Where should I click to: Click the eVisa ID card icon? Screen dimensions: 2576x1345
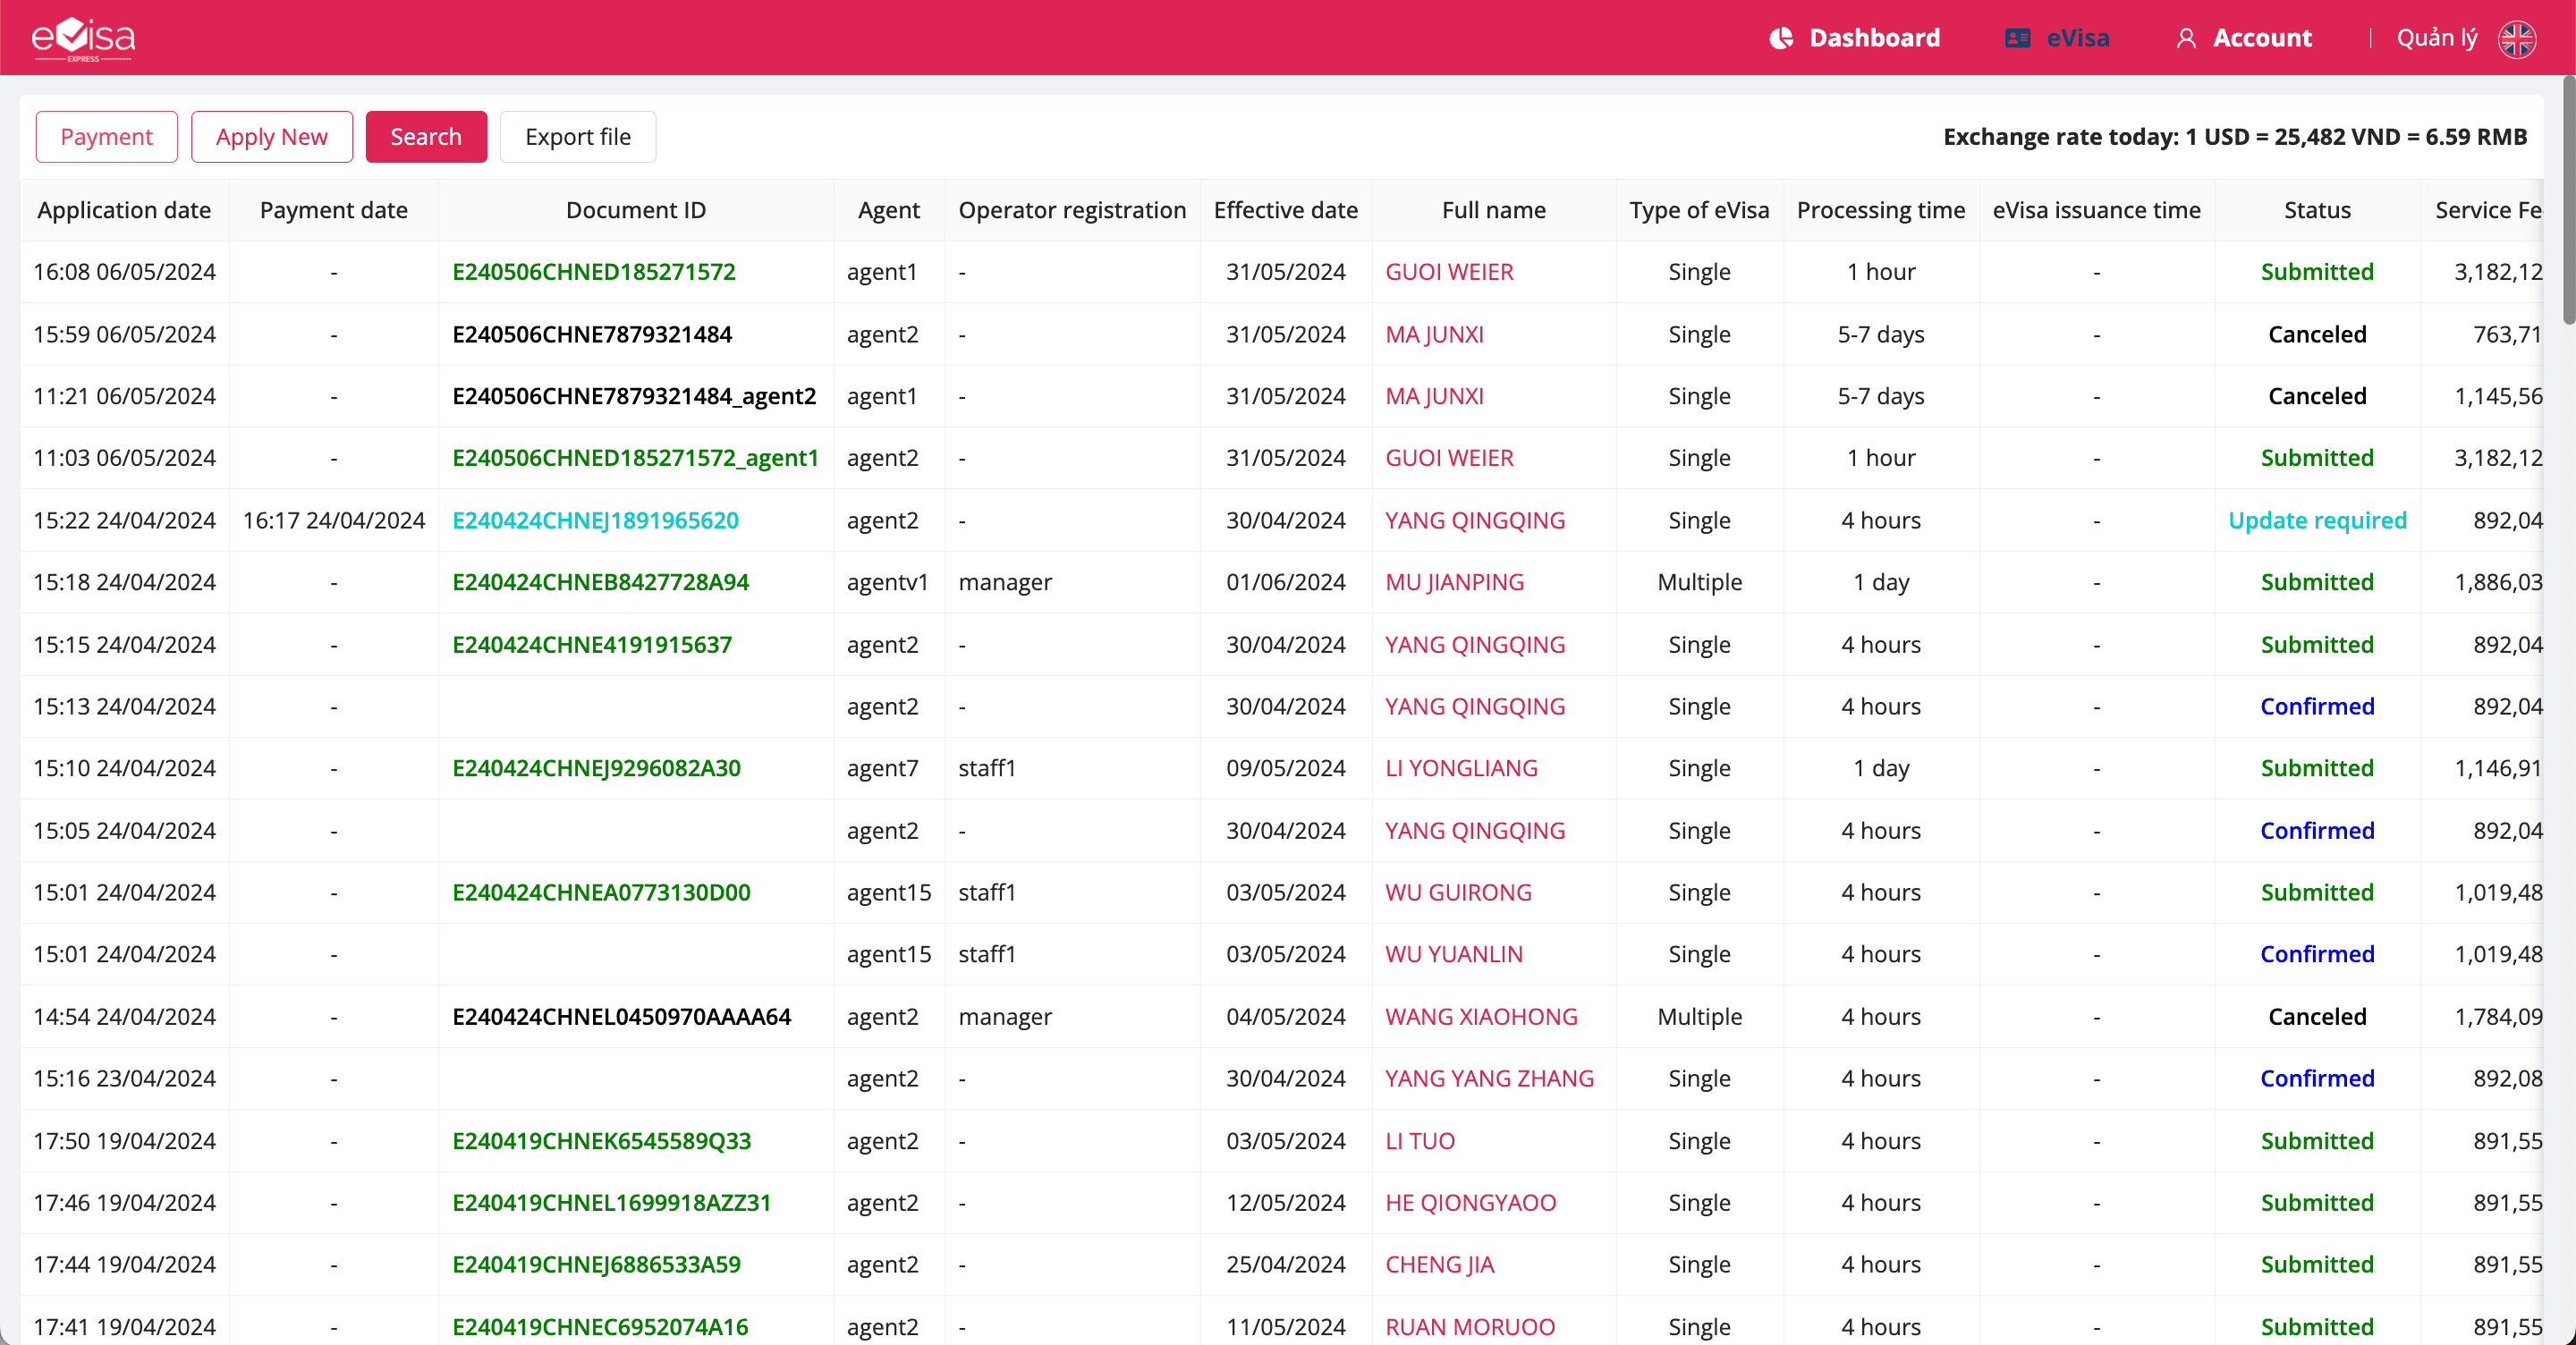point(2017,38)
